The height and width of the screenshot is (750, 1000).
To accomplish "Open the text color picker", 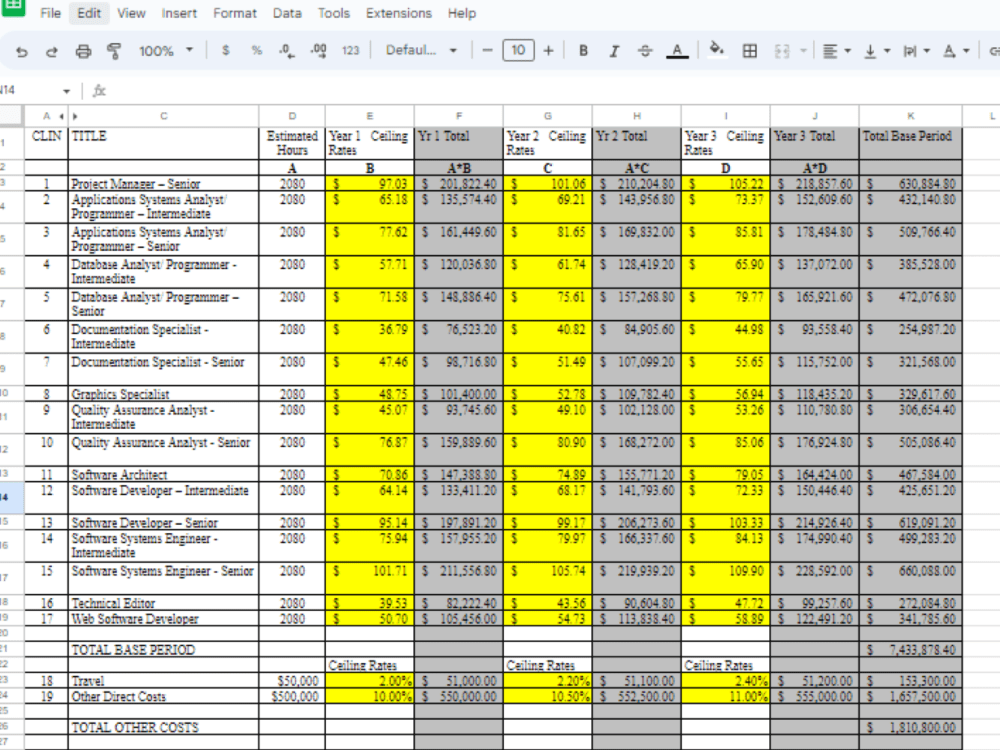I will (677, 51).
